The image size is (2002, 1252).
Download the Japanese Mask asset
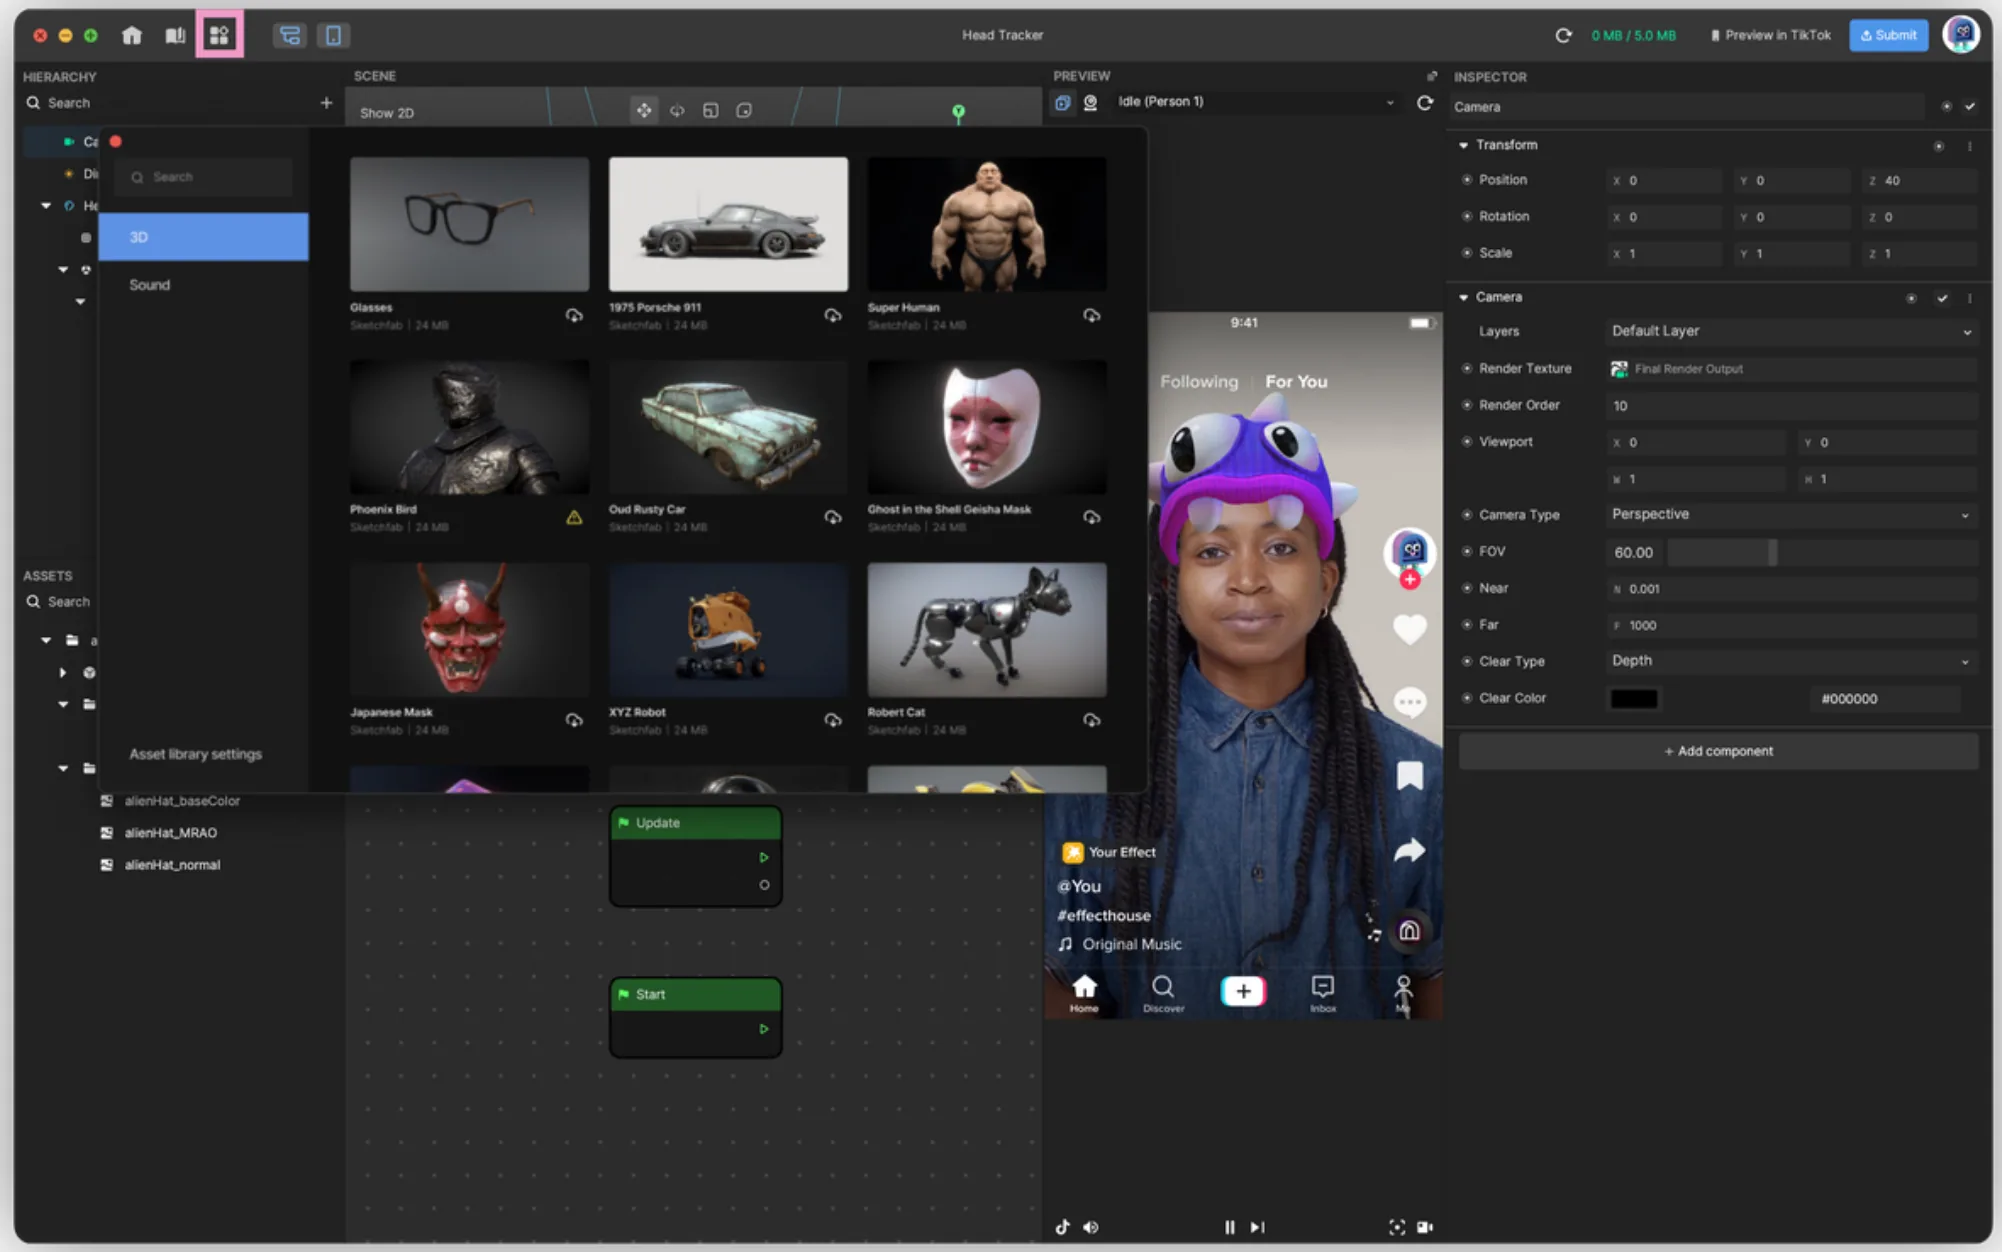point(574,720)
